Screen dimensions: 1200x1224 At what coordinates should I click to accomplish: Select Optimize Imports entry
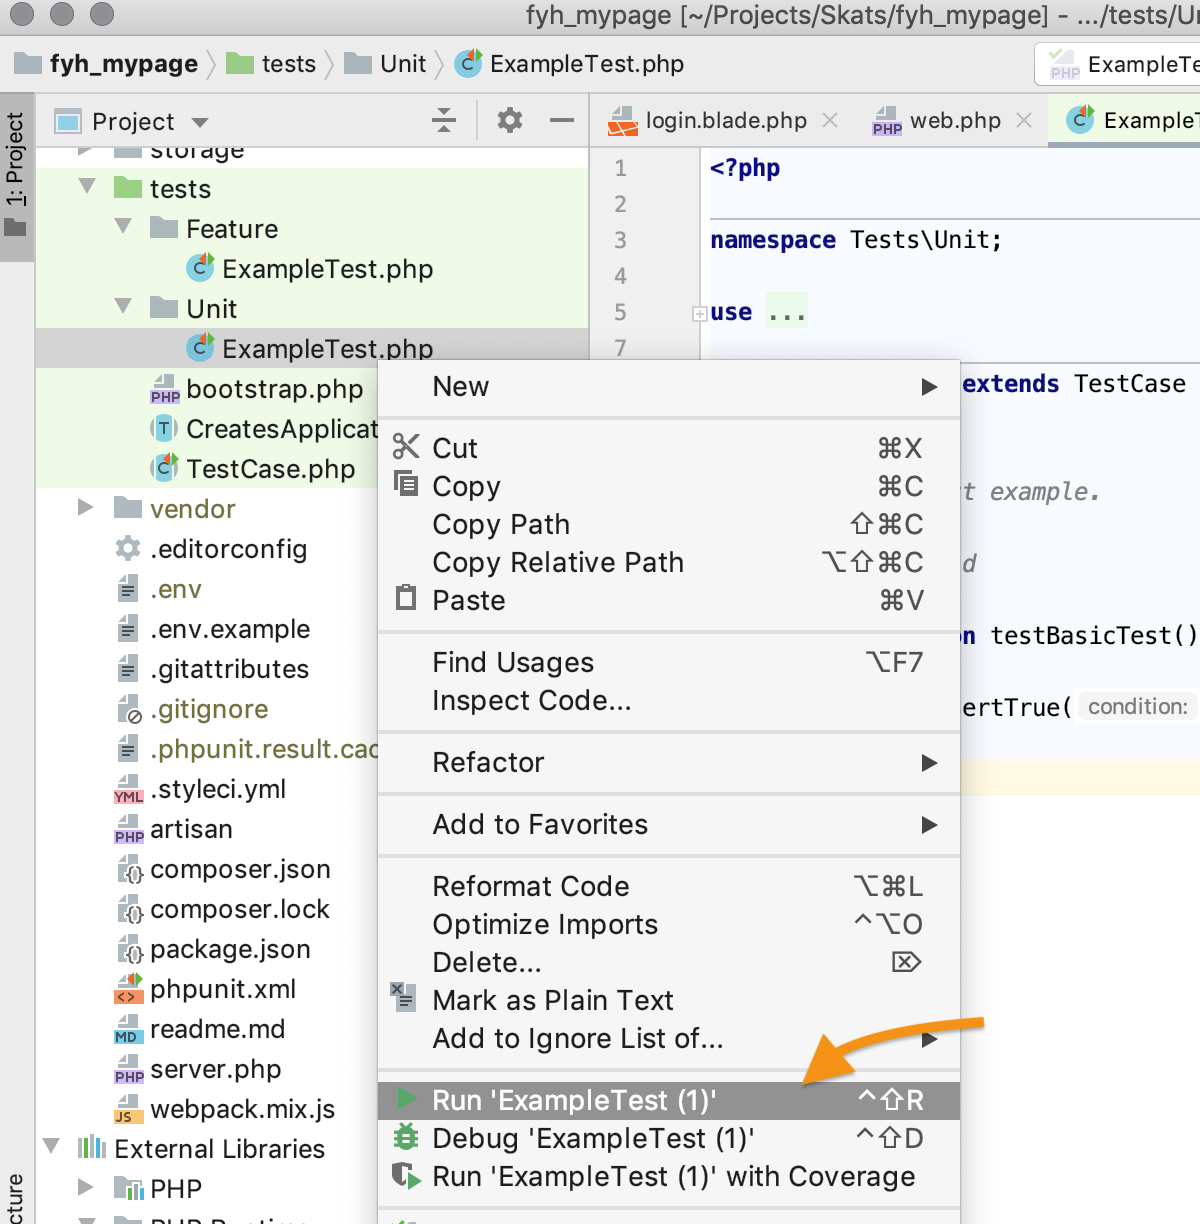click(669, 924)
